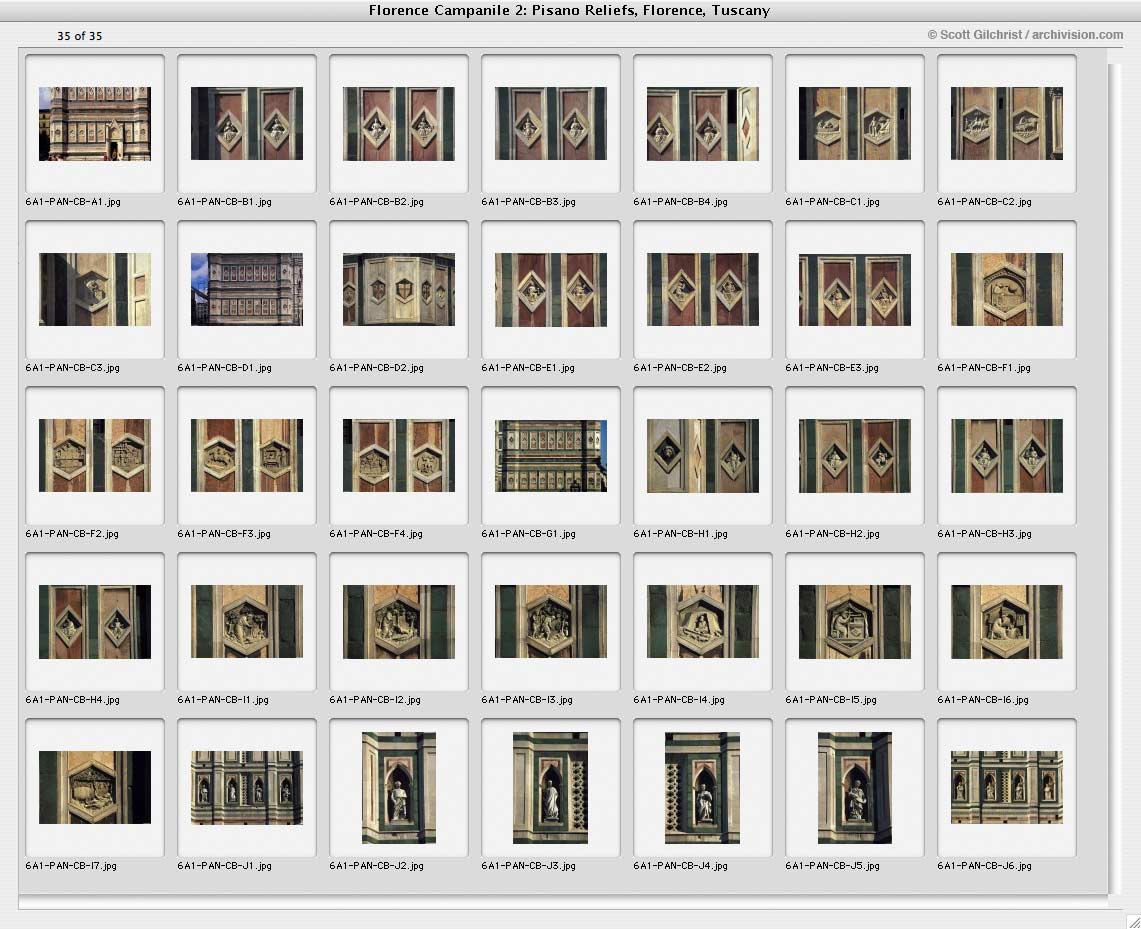Viewport: 1141px width, 929px height.
Task: Click filename label 6A1-PAN-CB-H4.jpg
Action: click(73, 699)
